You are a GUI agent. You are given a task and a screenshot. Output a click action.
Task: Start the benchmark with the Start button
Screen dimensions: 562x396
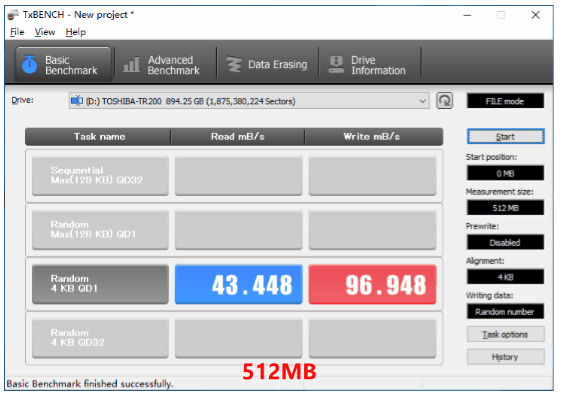[x=505, y=137]
